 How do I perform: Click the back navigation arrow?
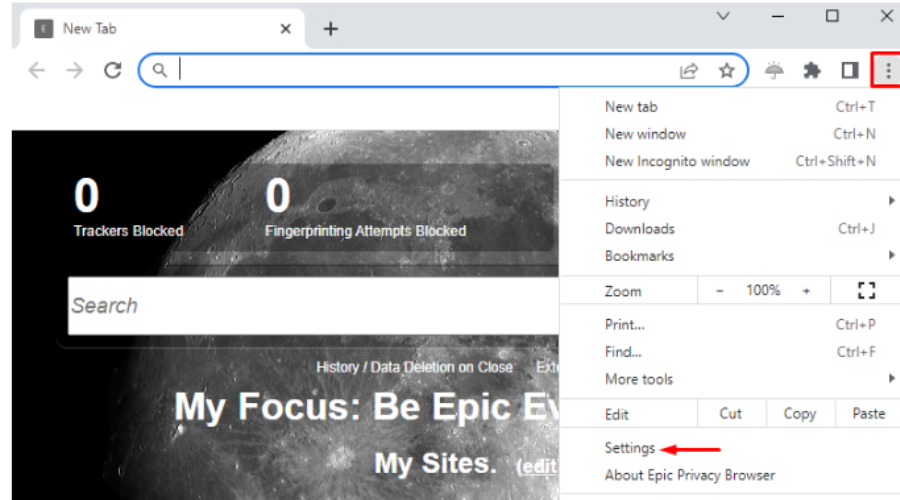point(37,70)
